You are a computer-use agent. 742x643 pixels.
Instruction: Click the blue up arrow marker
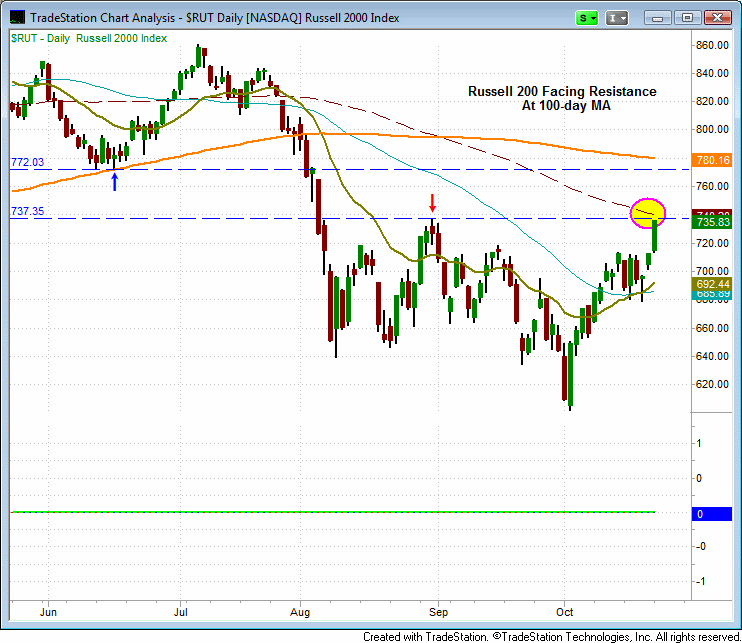click(x=115, y=182)
